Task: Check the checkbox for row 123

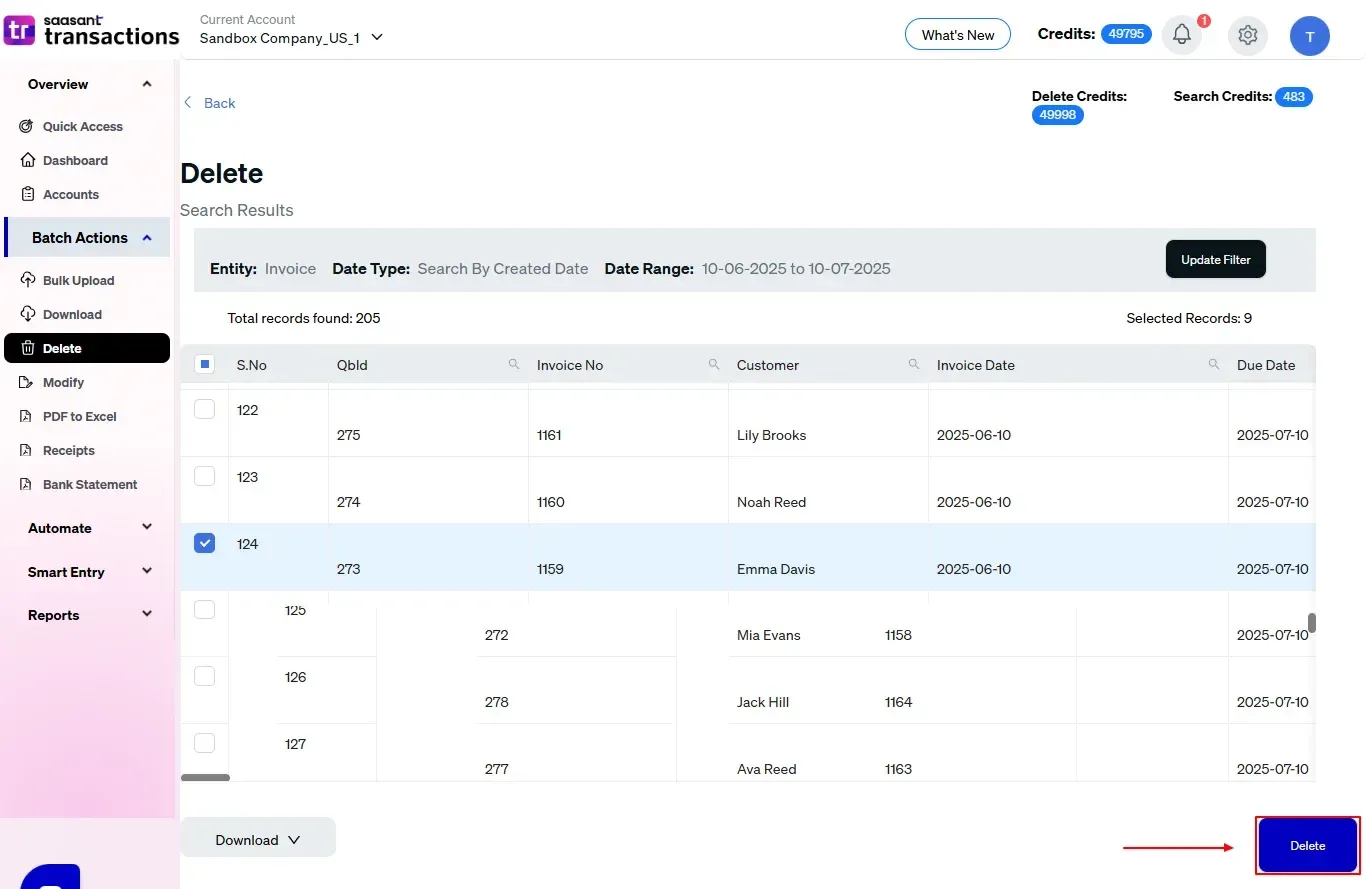Action: pos(204,476)
